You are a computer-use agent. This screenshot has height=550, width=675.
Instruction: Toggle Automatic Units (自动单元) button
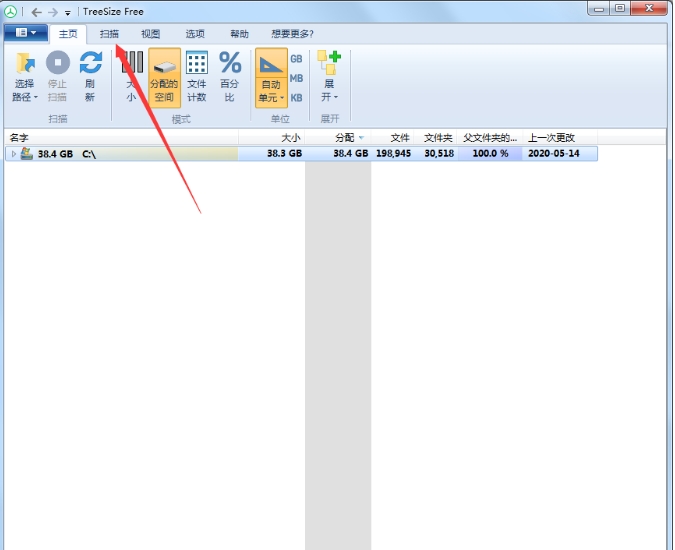click(x=271, y=77)
